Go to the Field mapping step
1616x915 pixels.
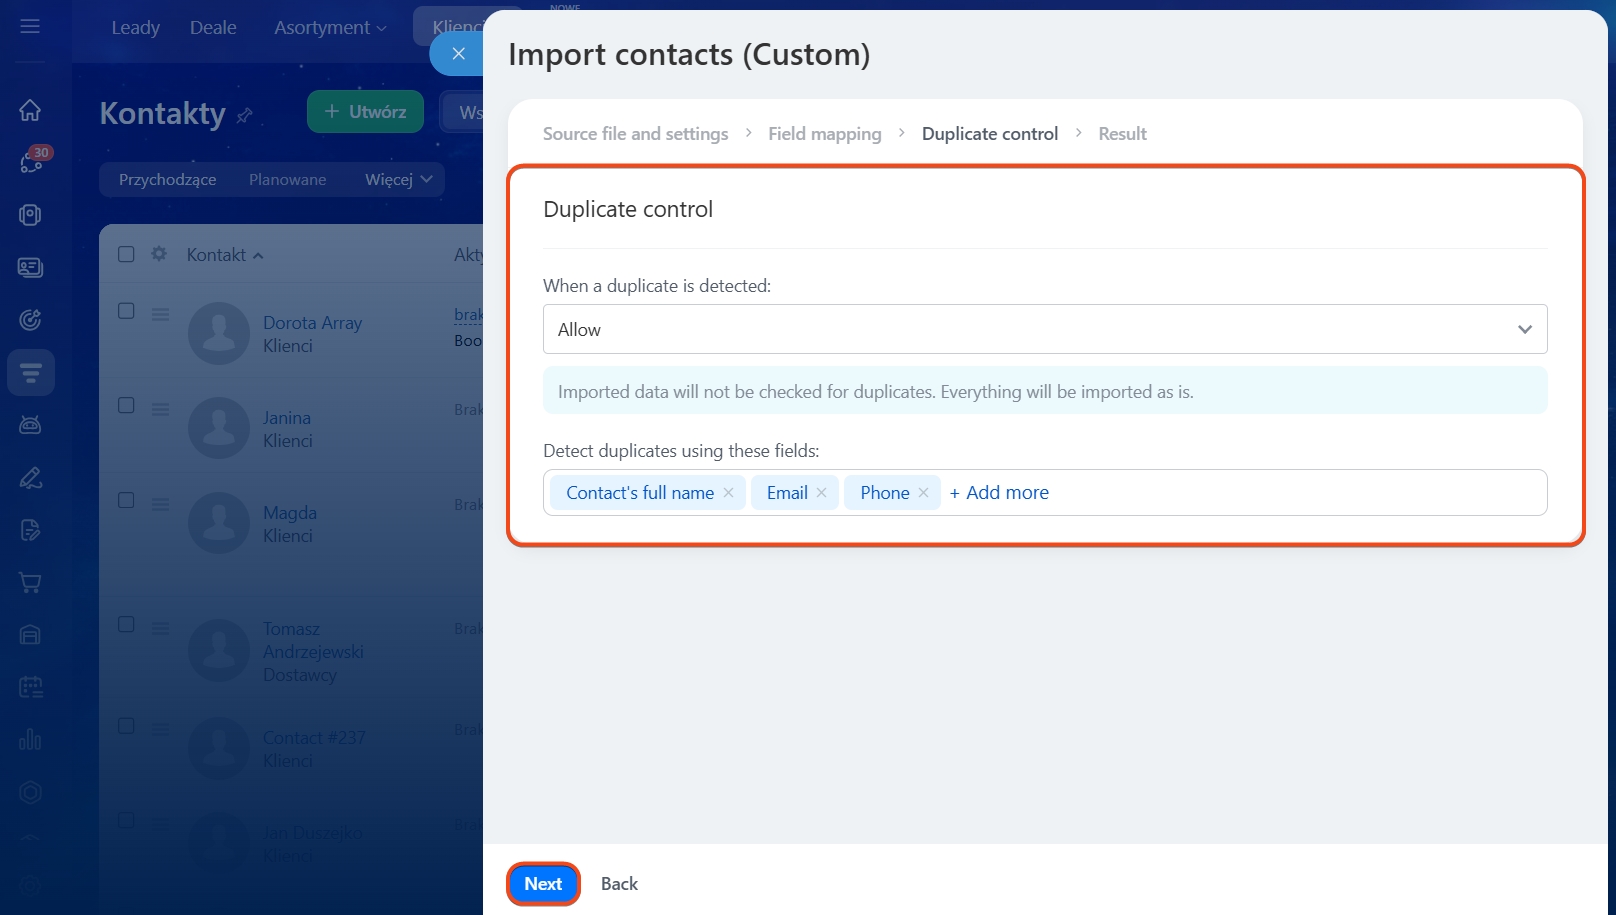pos(824,134)
